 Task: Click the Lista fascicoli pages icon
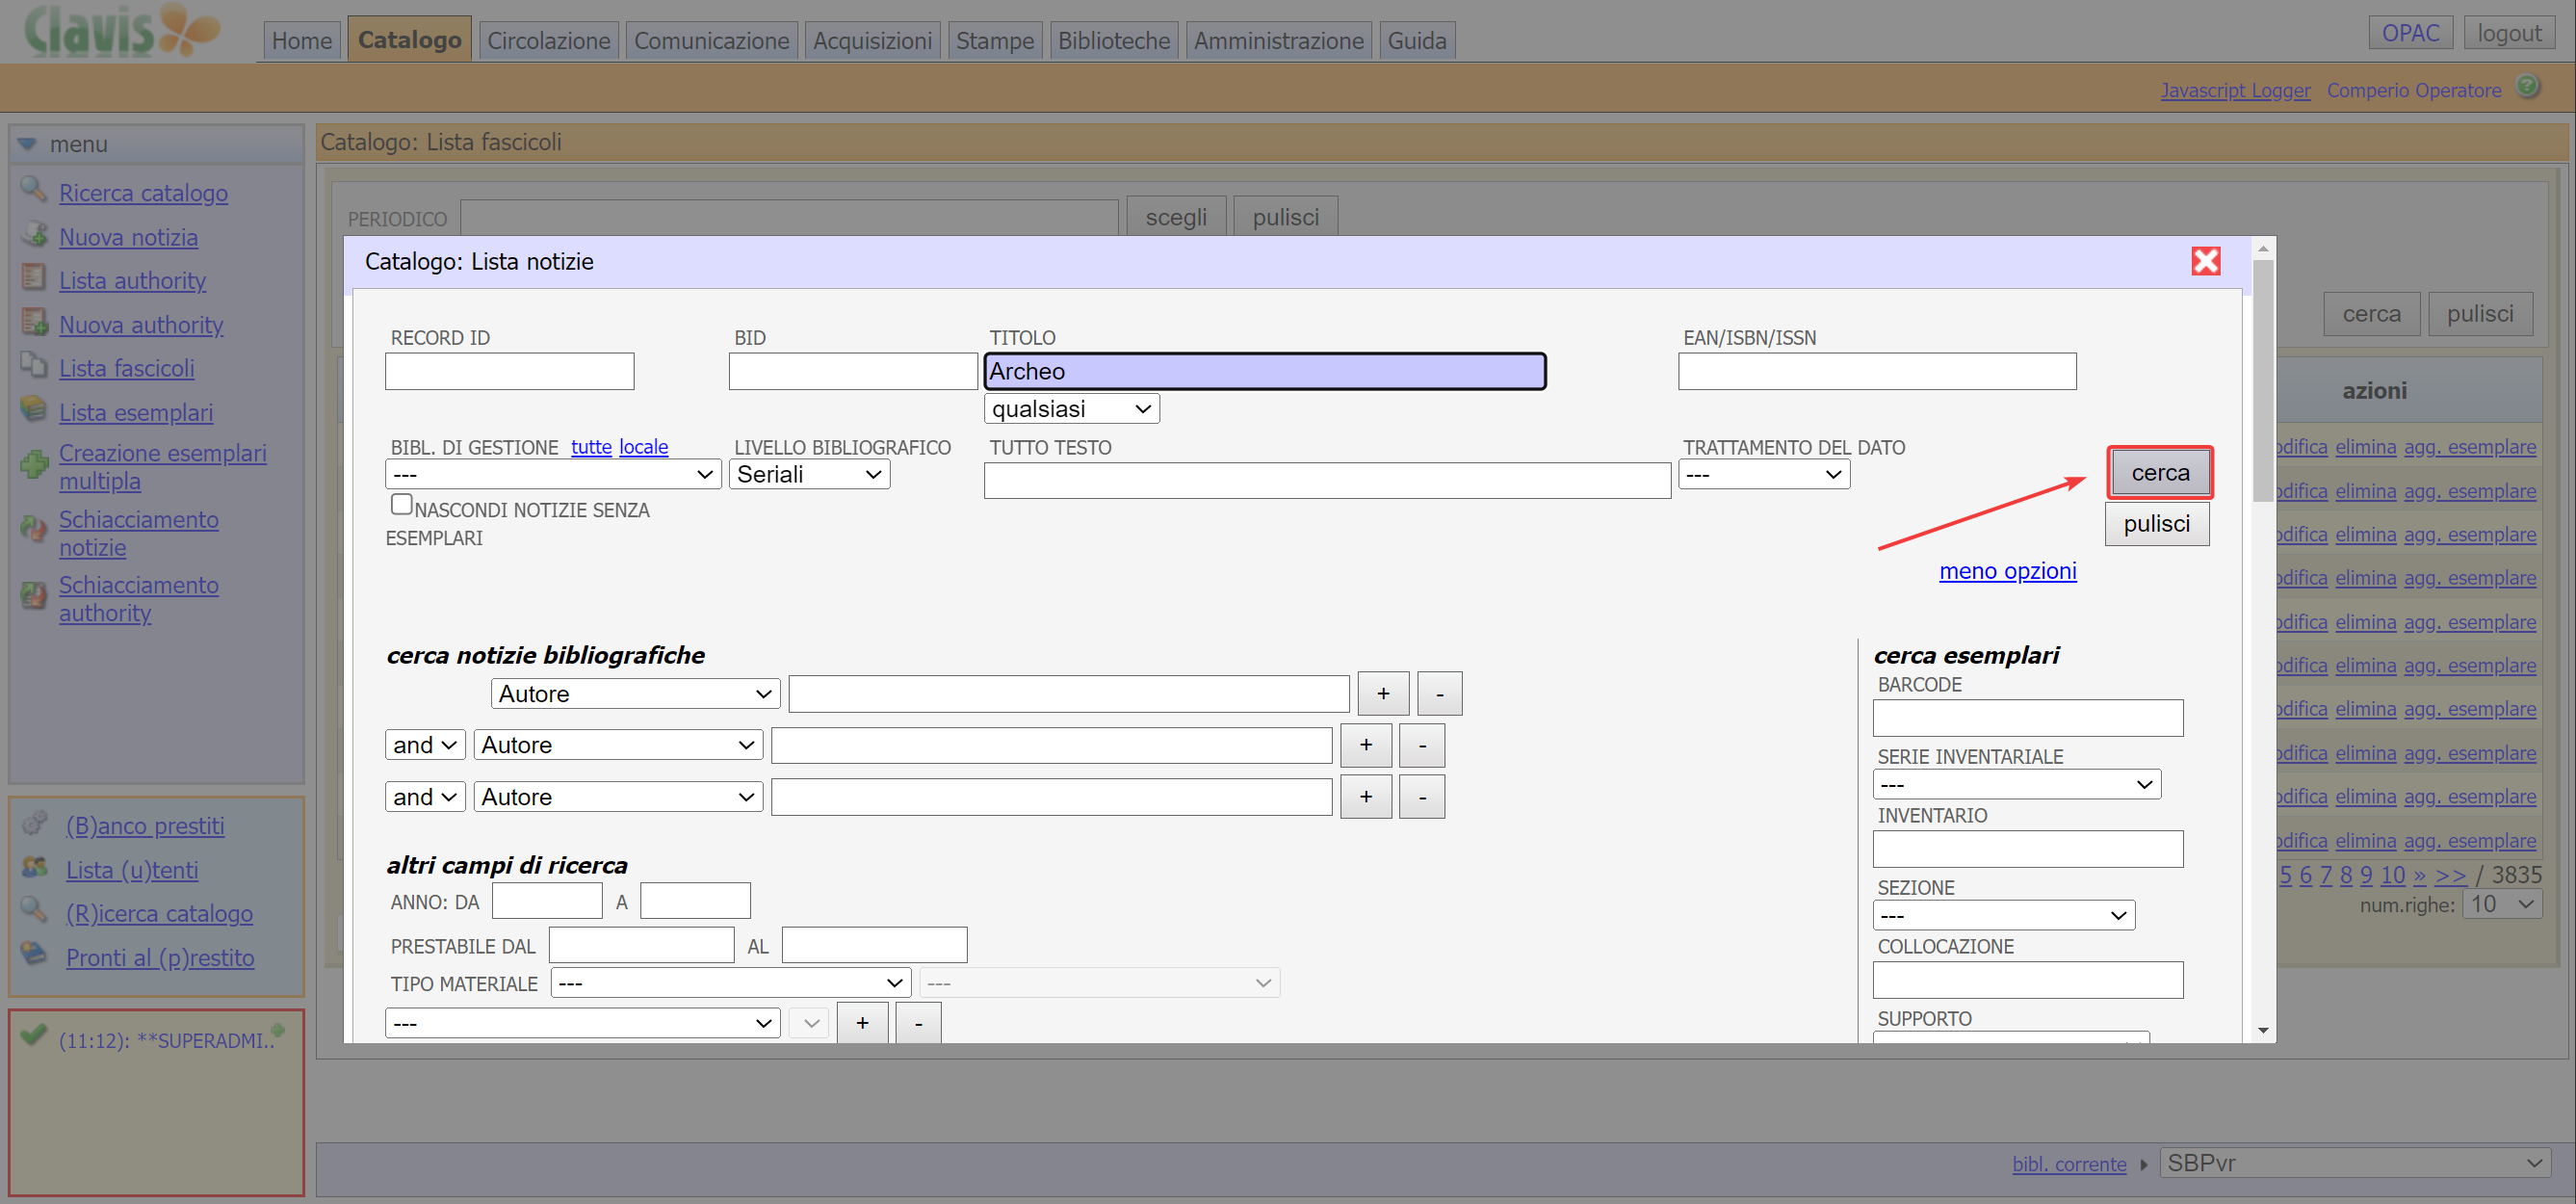34,367
